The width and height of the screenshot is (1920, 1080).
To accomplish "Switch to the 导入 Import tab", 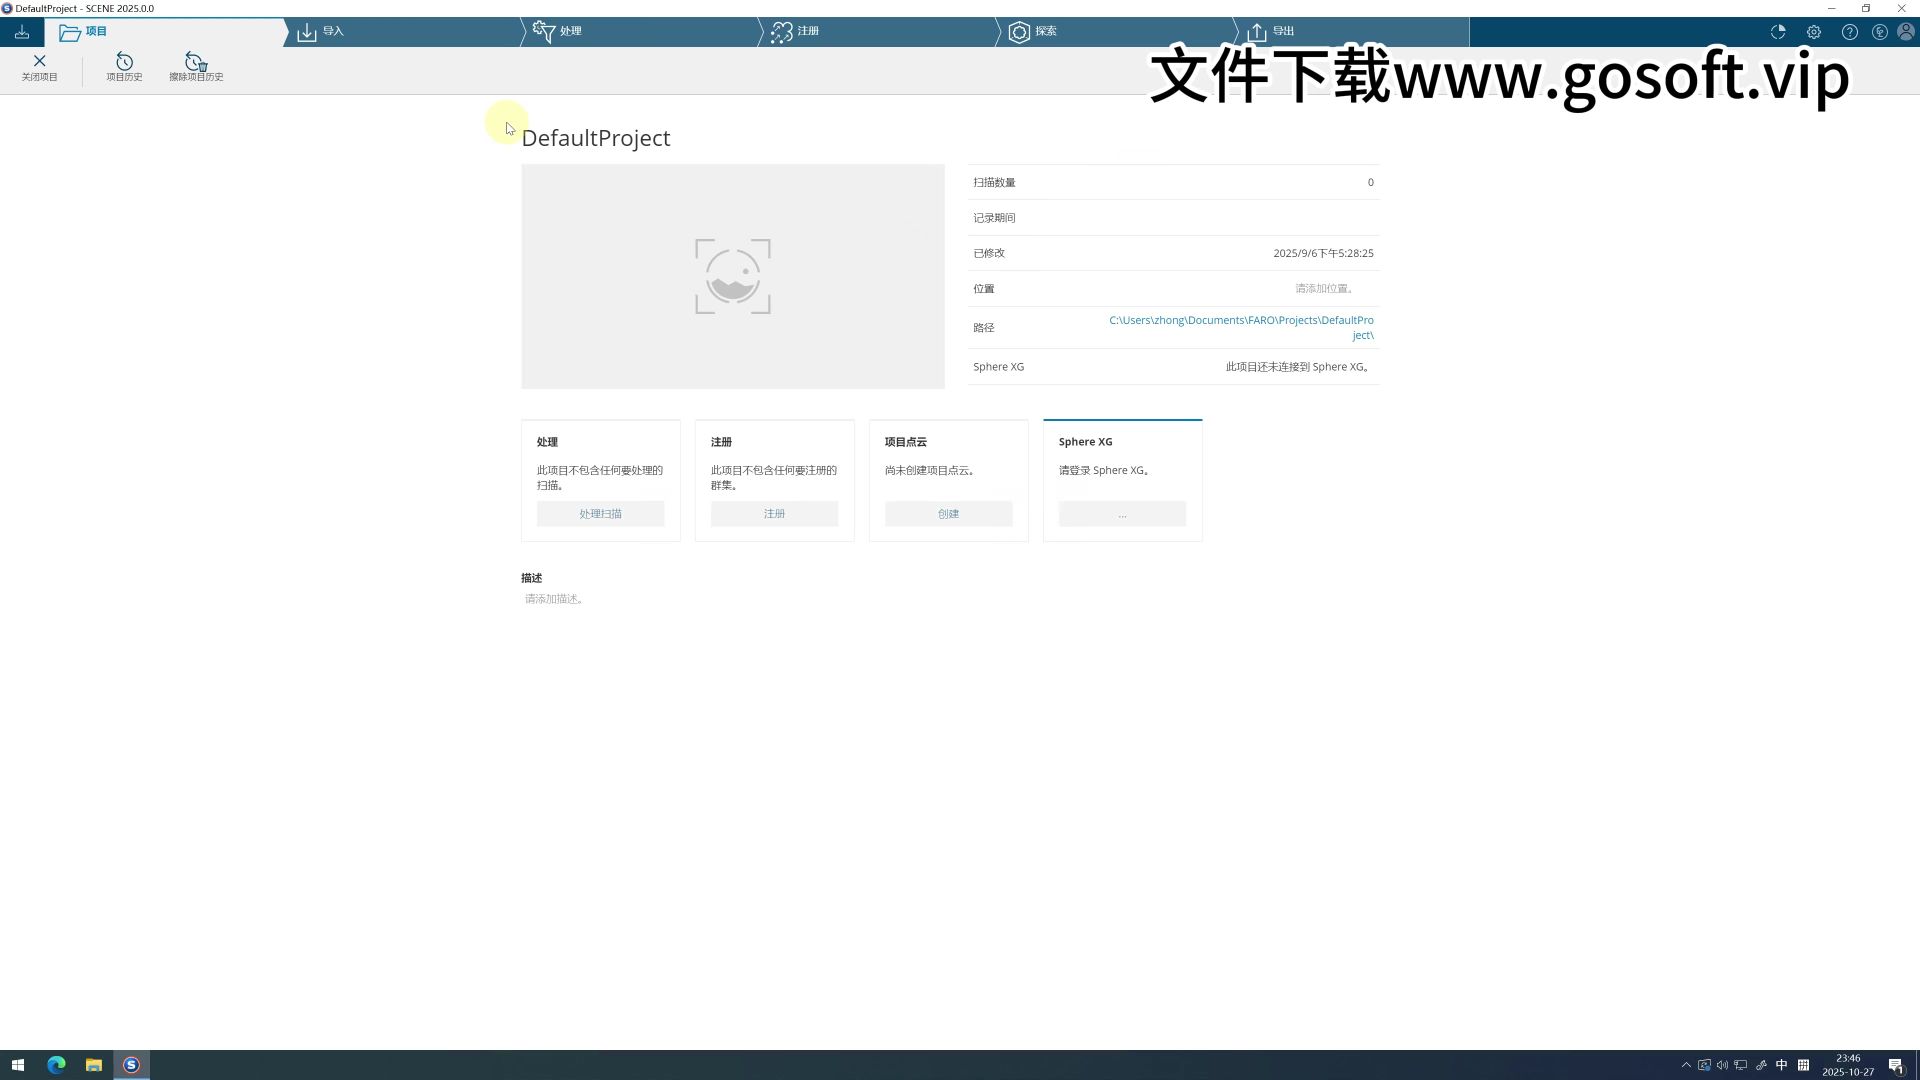I will point(332,31).
